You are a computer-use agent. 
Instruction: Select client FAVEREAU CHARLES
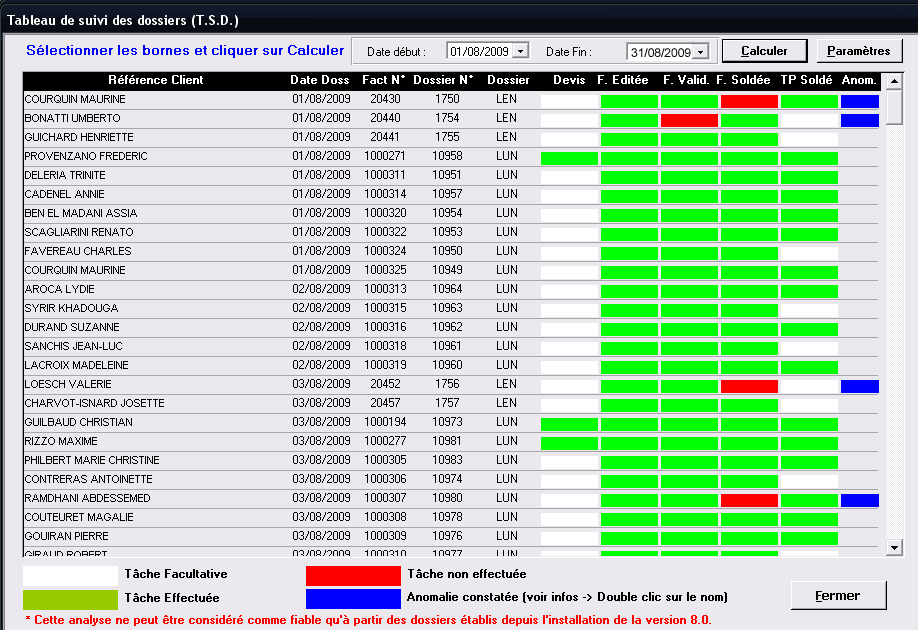78,251
